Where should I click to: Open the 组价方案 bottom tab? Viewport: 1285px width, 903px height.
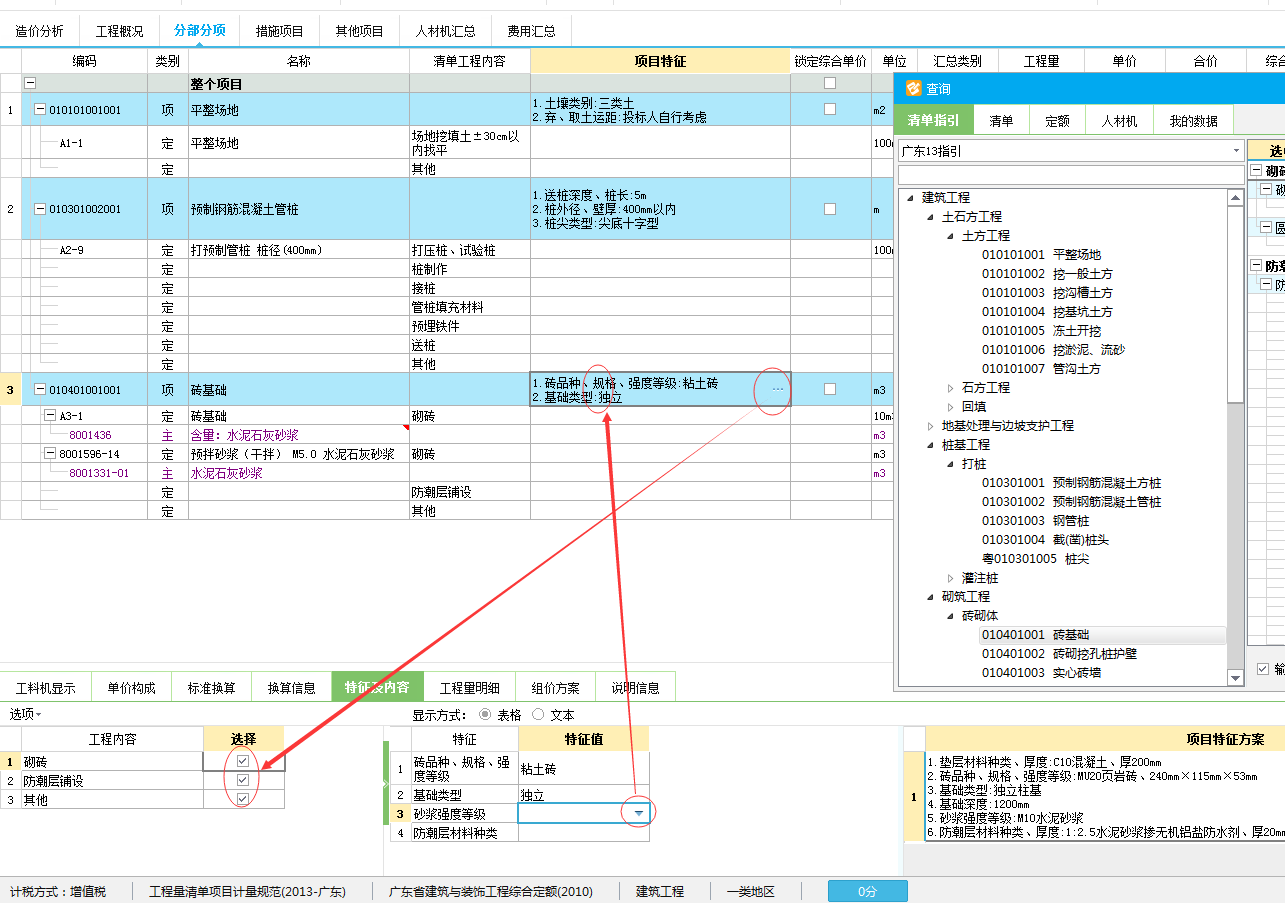pos(555,688)
